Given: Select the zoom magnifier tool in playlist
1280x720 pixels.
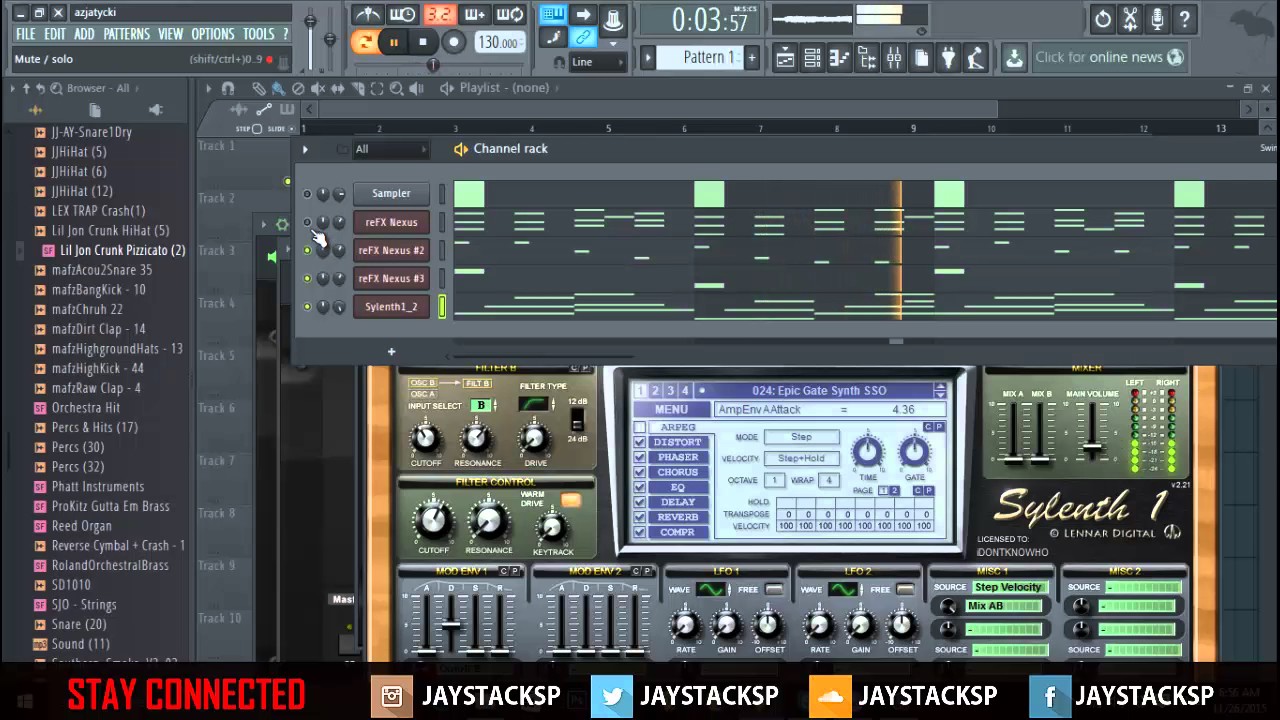Looking at the screenshot, I should tap(397, 88).
